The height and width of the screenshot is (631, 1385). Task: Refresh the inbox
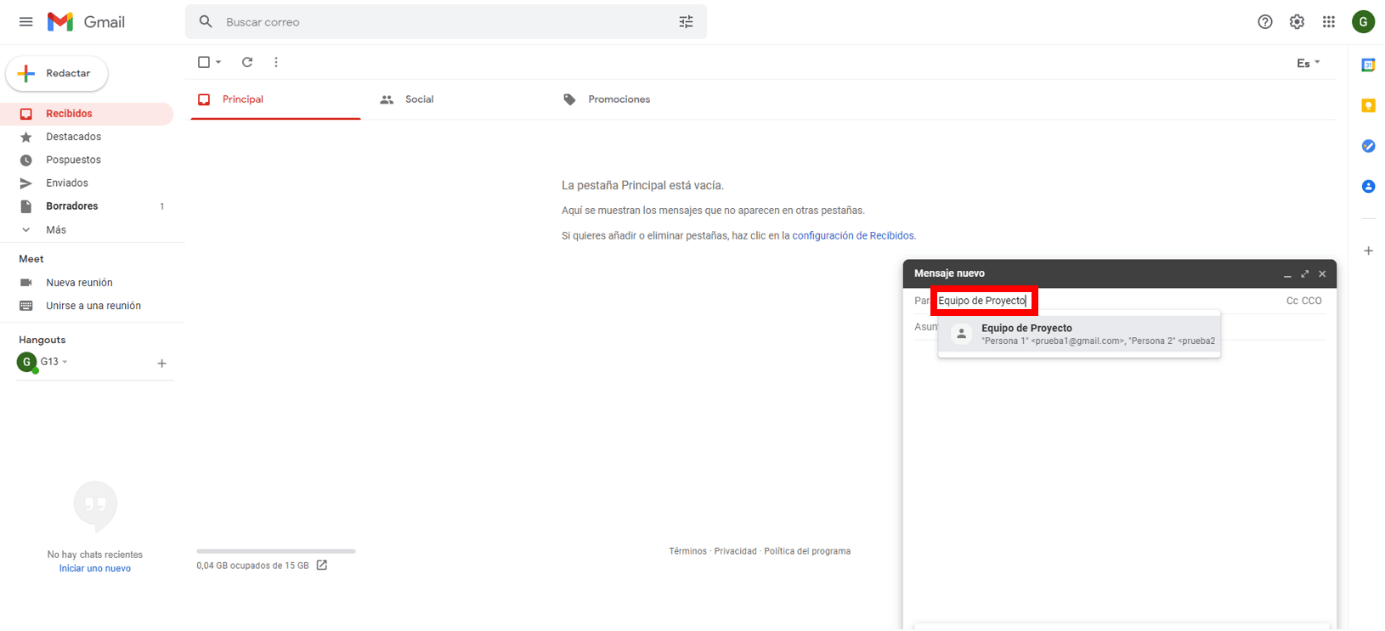click(x=247, y=62)
